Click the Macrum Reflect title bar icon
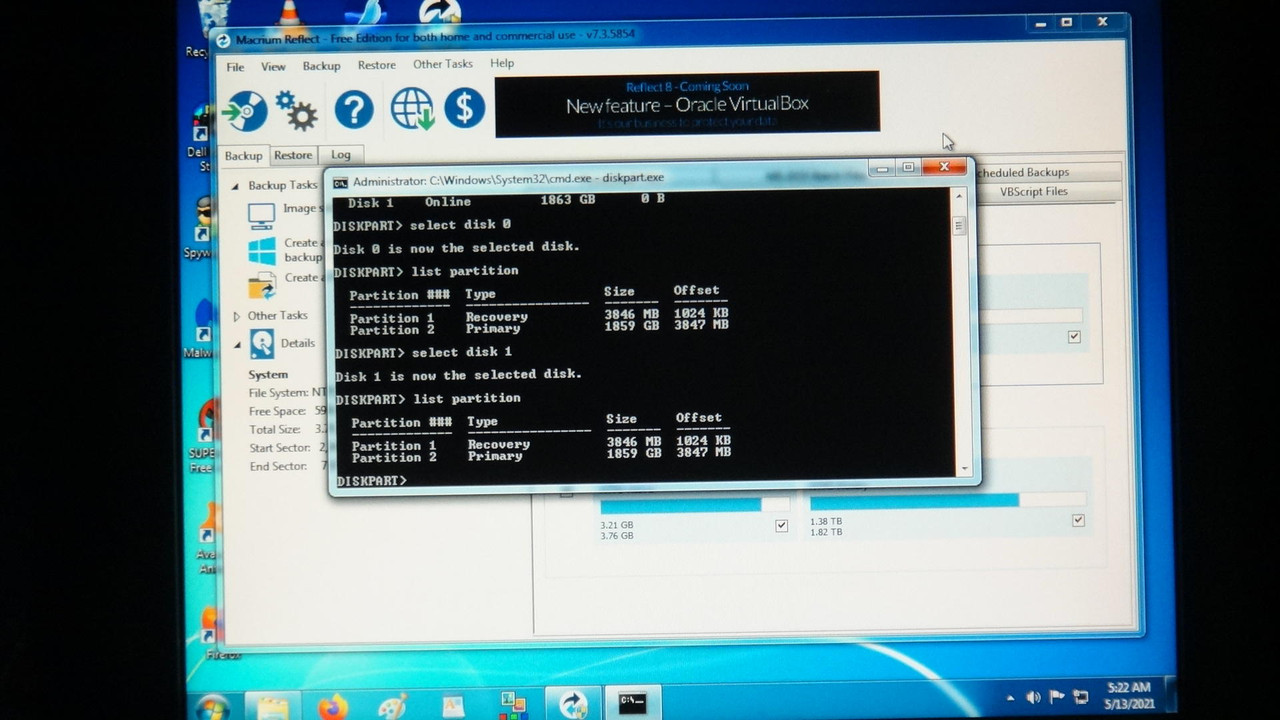1280x720 pixels. [x=223, y=41]
